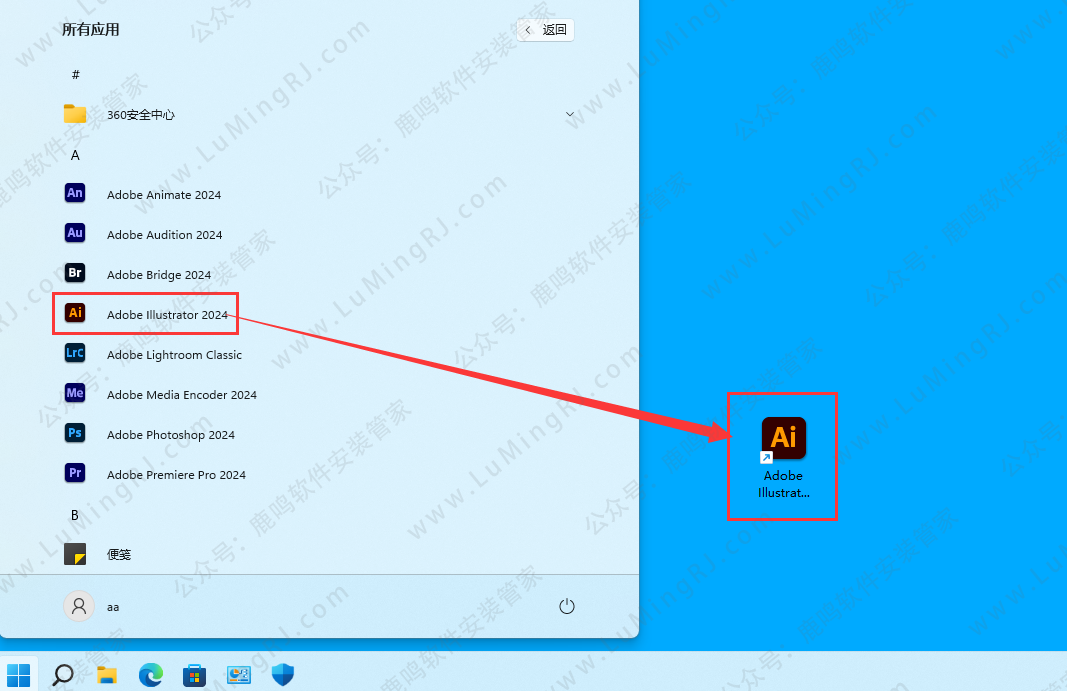The height and width of the screenshot is (691, 1067).
Task: Jump via the # section header
Action: click(x=76, y=74)
